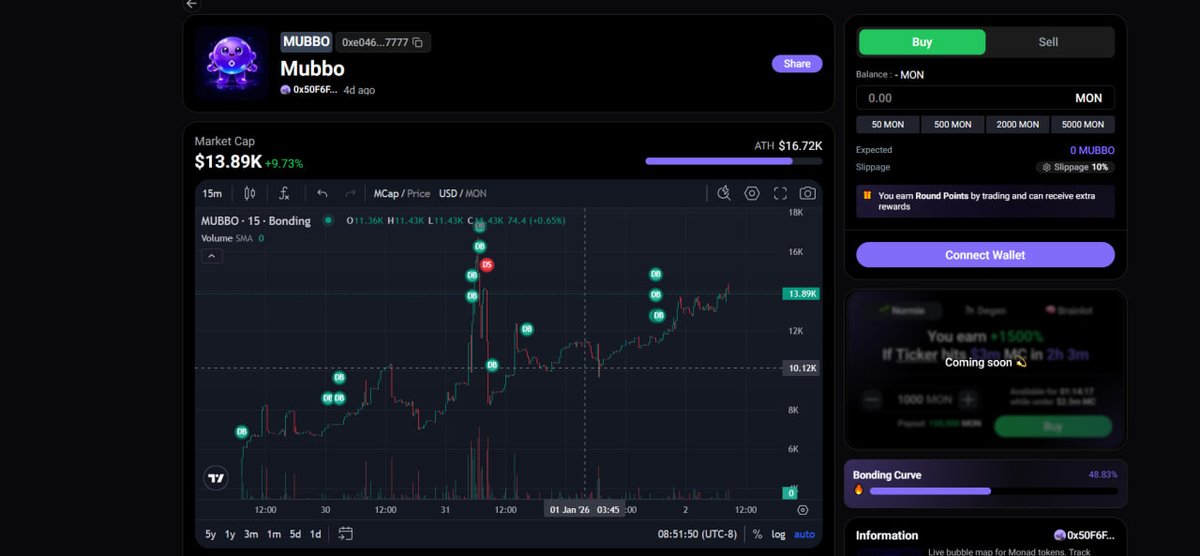Image resolution: width=1200 pixels, height=556 pixels.
Task: Open the go-to-date calendar icon
Action: pyautogui.click(x=345, y=534)
